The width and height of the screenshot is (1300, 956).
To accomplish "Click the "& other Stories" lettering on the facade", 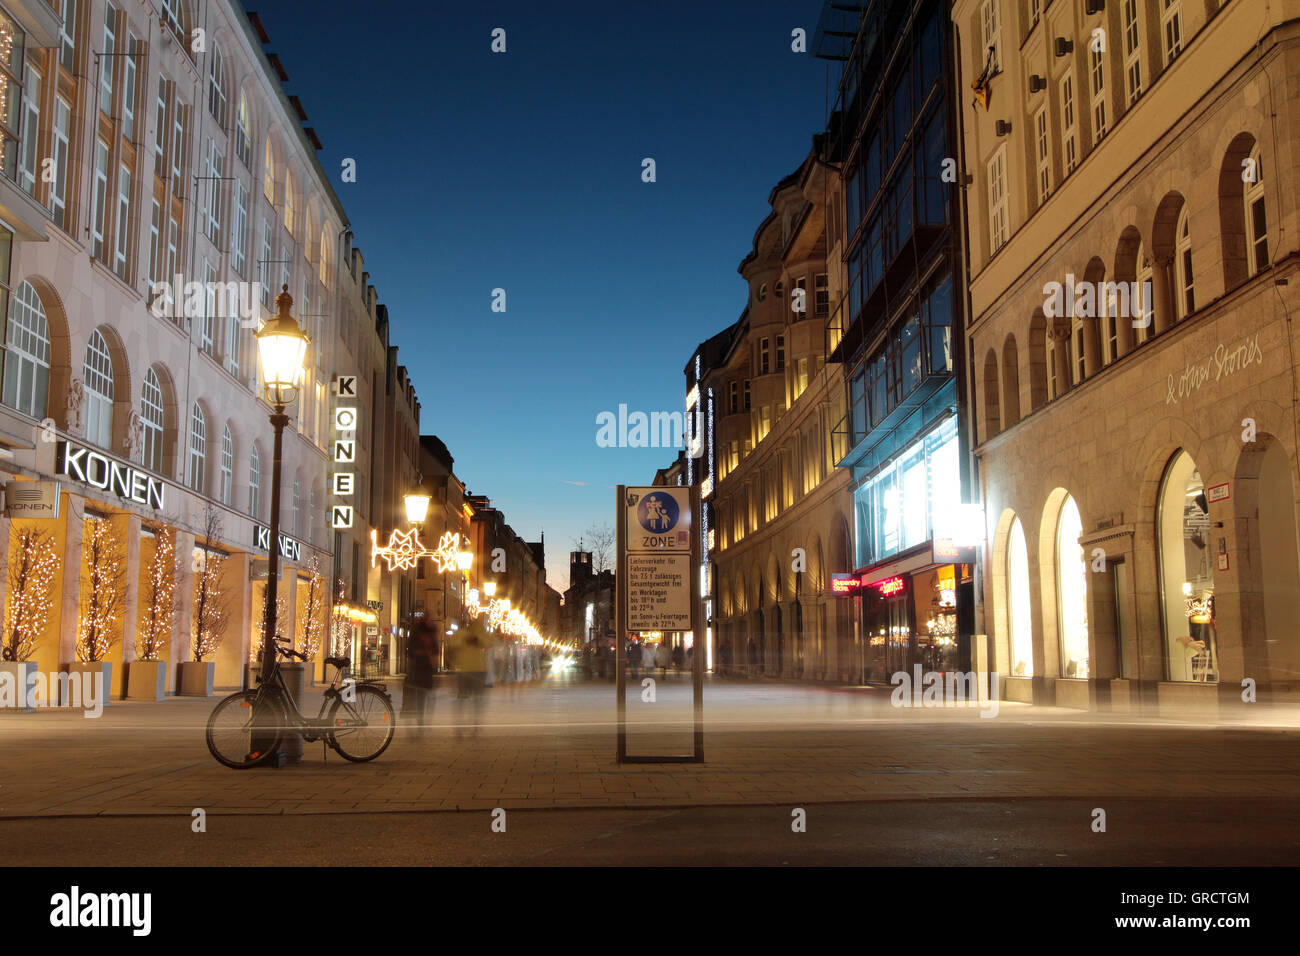I will [x=1214, y=370].
